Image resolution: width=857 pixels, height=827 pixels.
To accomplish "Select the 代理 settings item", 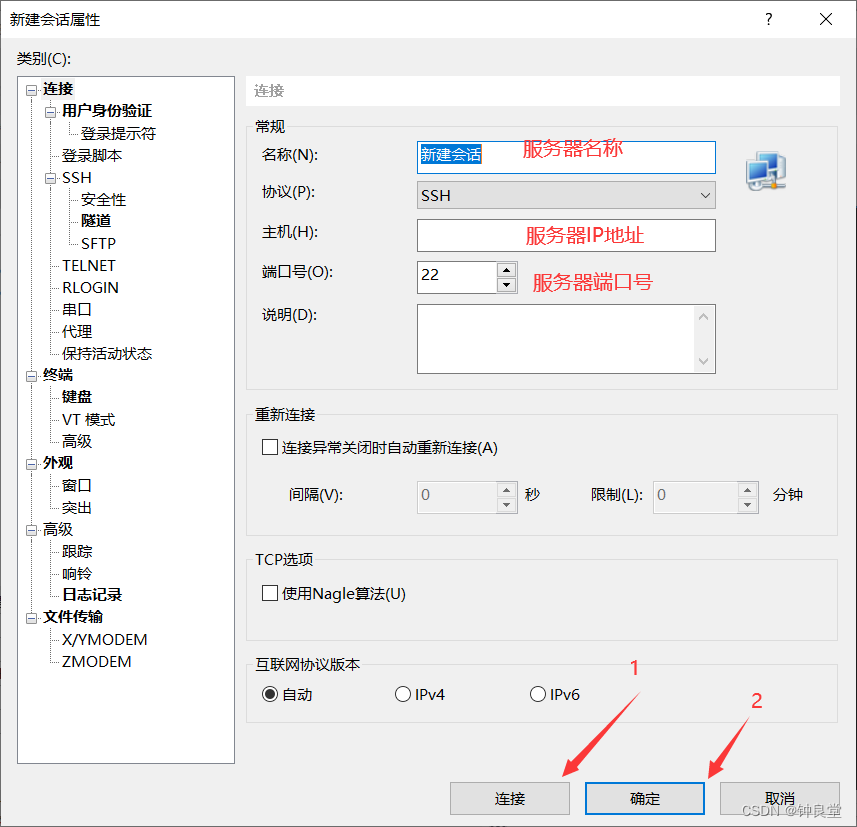I will click(77, 331).
